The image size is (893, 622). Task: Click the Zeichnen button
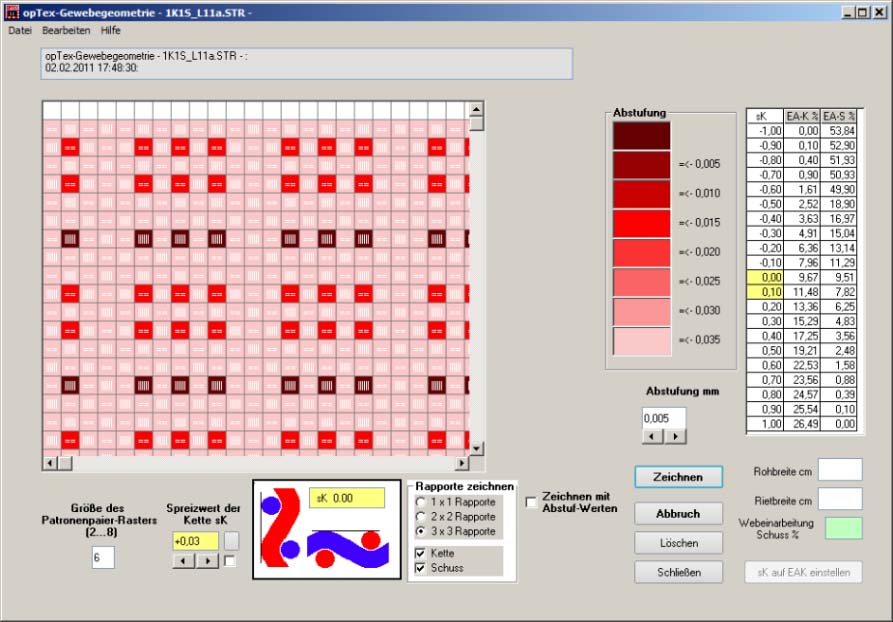coord(678,477)
